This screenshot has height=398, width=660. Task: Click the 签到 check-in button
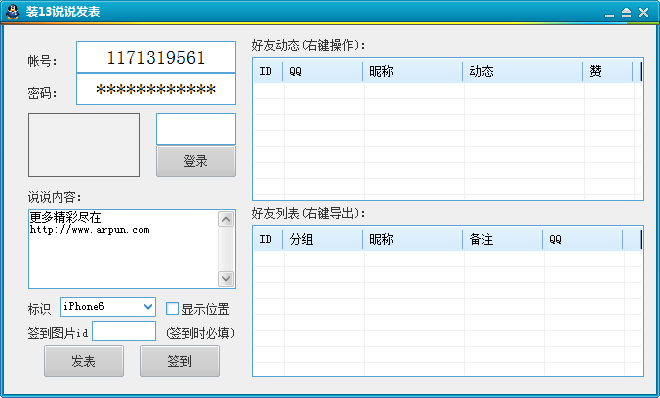(x=180, y=361)
